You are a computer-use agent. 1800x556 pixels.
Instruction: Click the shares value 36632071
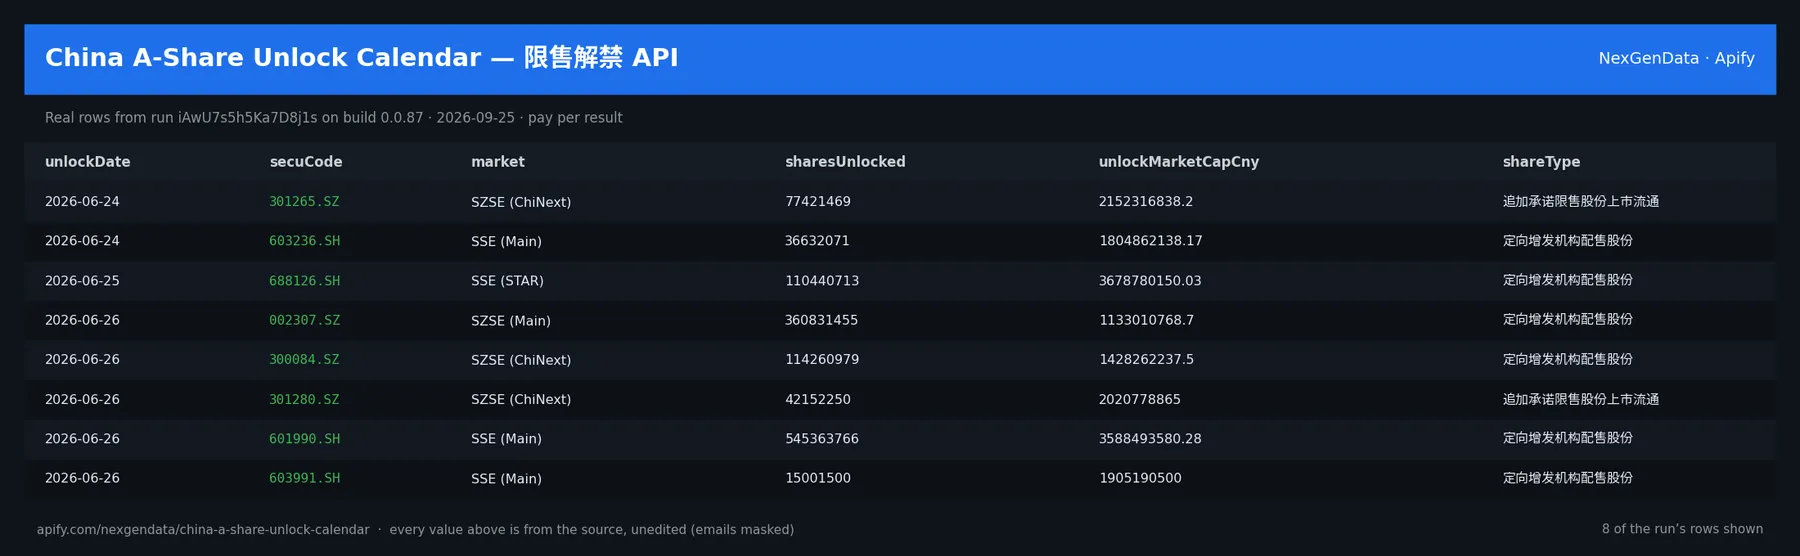pos(817,241)
